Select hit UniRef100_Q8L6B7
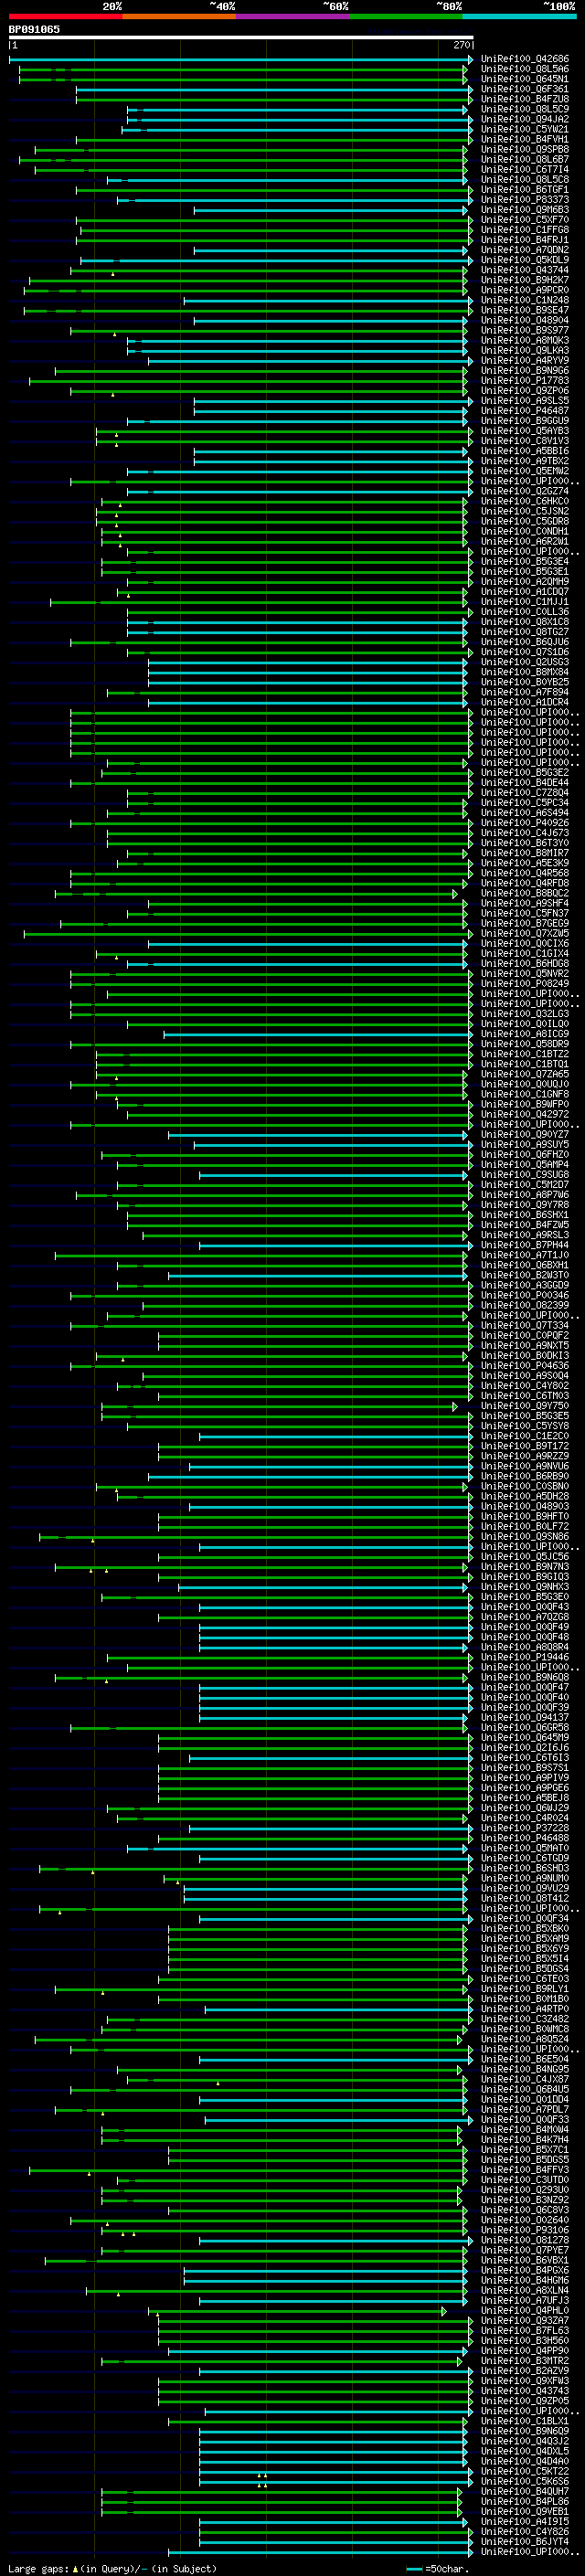Screen dimensions: 585x2576 (x=525, y=159)
